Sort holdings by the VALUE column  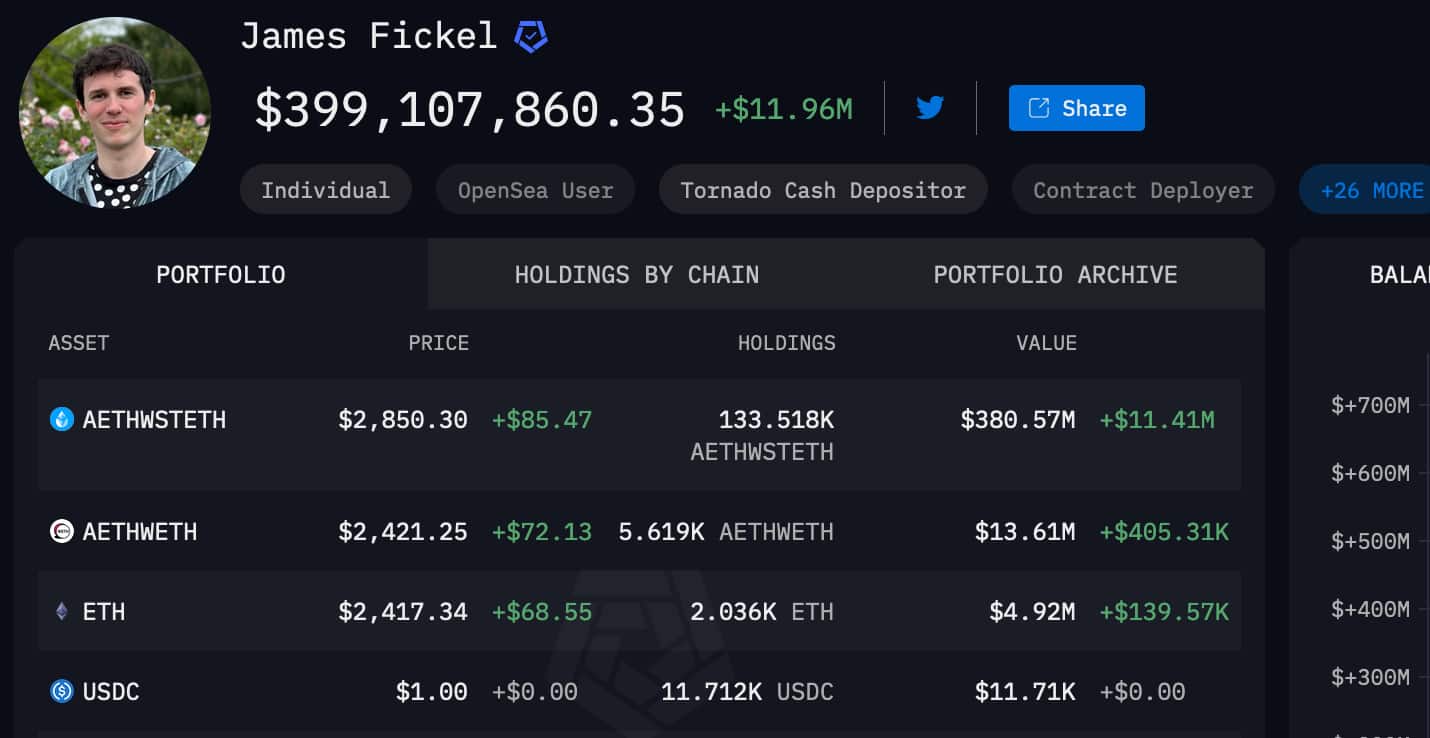(1046, 342)
